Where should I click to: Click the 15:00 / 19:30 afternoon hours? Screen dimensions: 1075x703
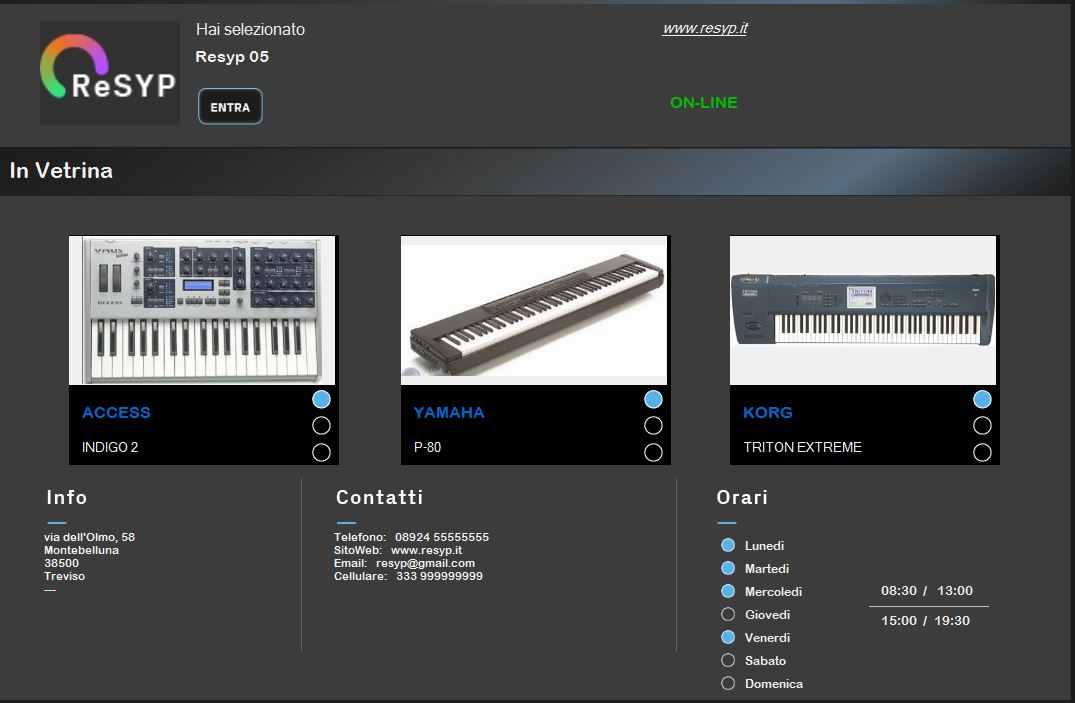926,621
